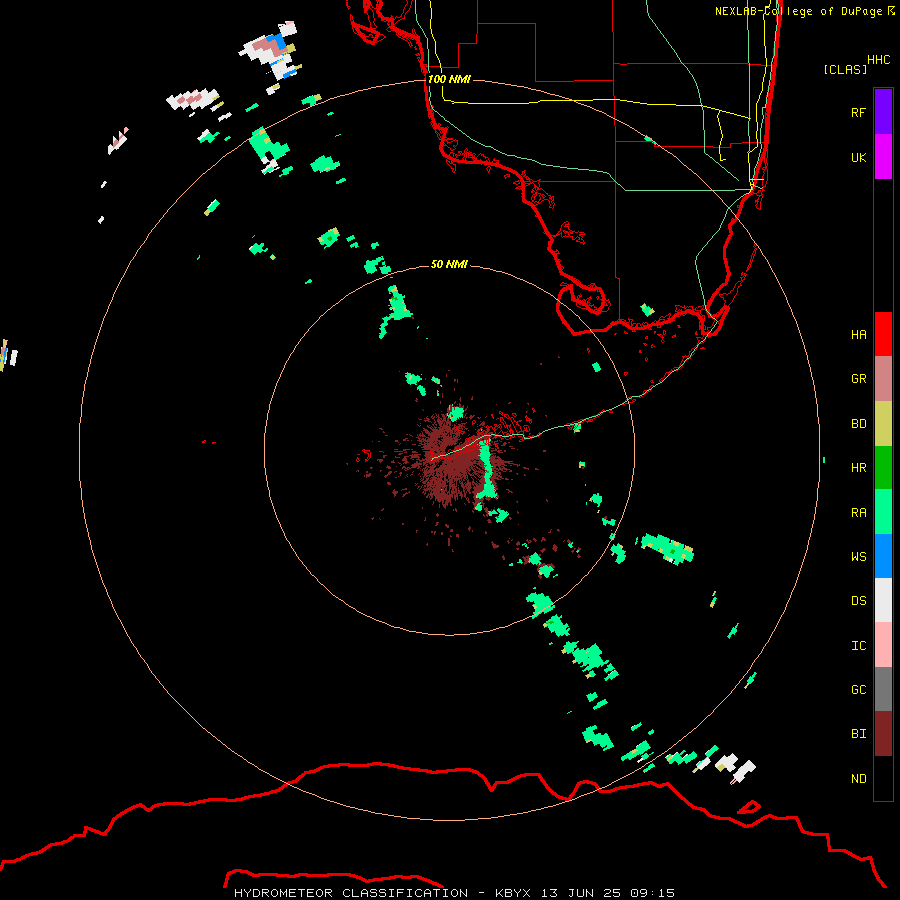
Task: Select the magenta UK legend swatch
Action: point(883,157)
